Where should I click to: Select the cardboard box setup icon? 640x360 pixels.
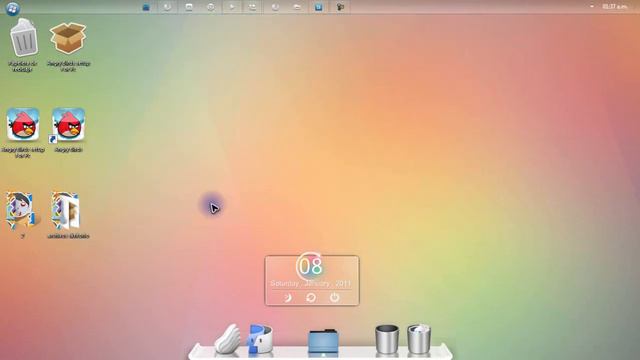(x=68, y=38)
